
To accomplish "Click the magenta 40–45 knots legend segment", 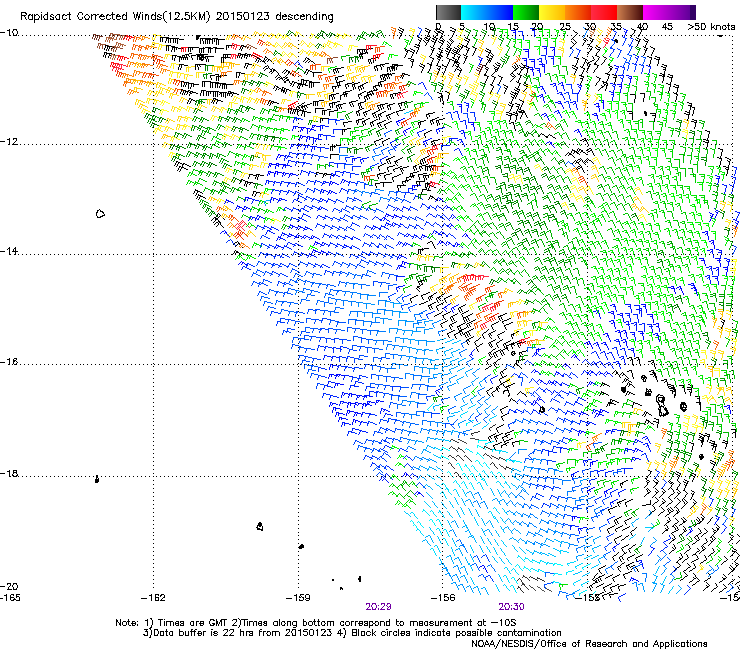I will click(x=656, y=12).
